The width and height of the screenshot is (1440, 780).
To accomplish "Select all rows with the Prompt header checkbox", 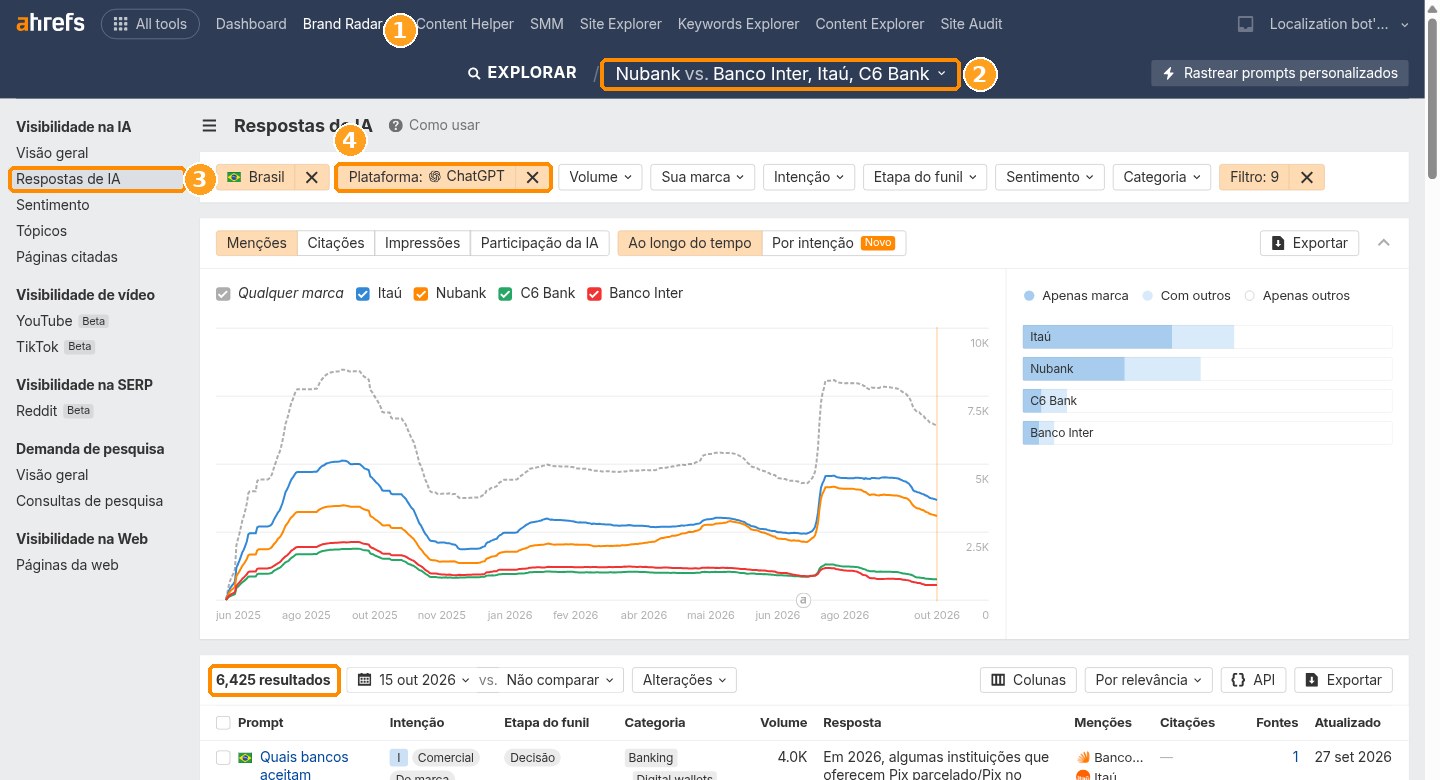I will pyautogui.click(x=223, y=722).
